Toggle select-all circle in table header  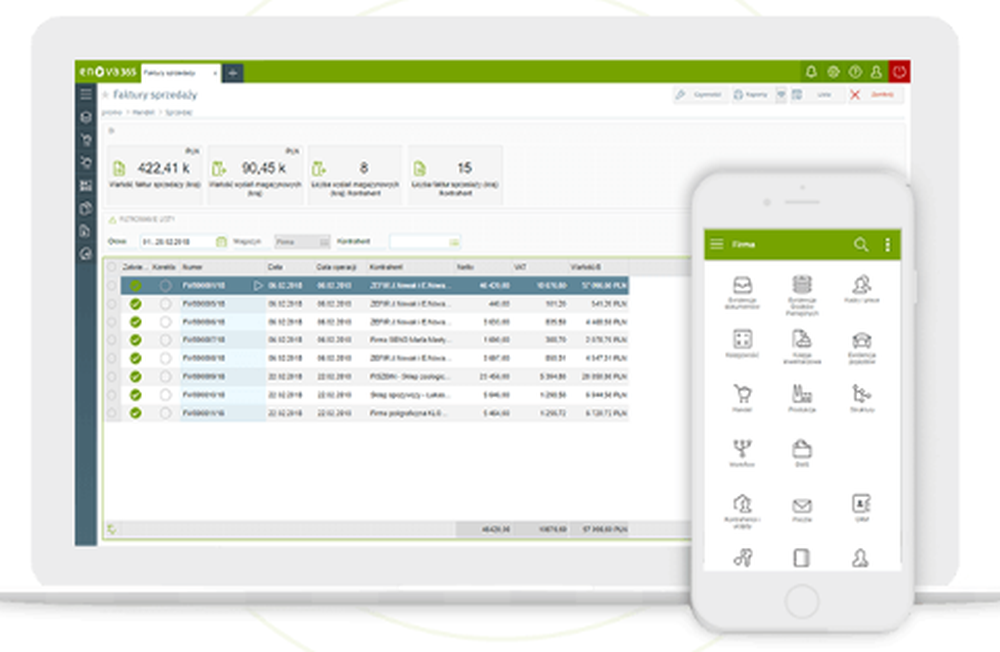click(112, 267)
